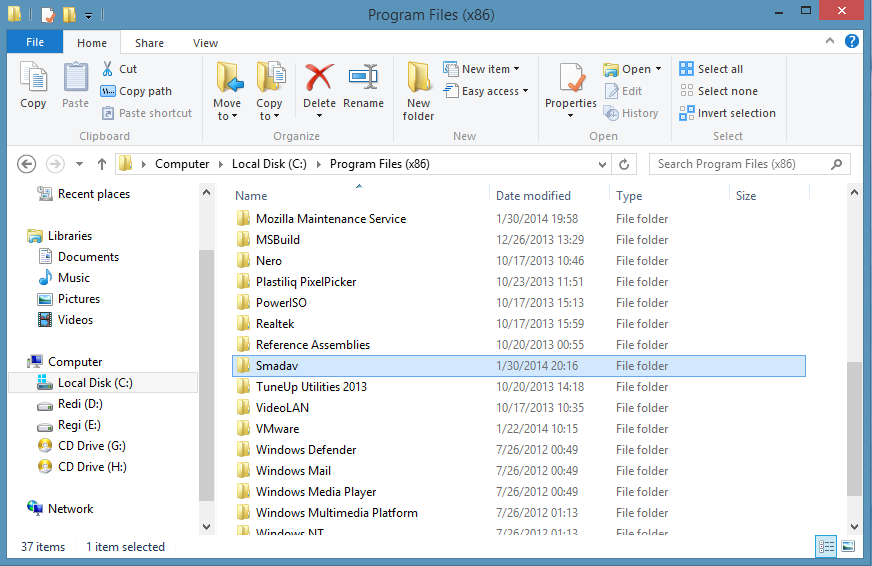This screenshot has height=566, width=872.
Task: Expand path chevron after Computer
Action: click(221, 164)
